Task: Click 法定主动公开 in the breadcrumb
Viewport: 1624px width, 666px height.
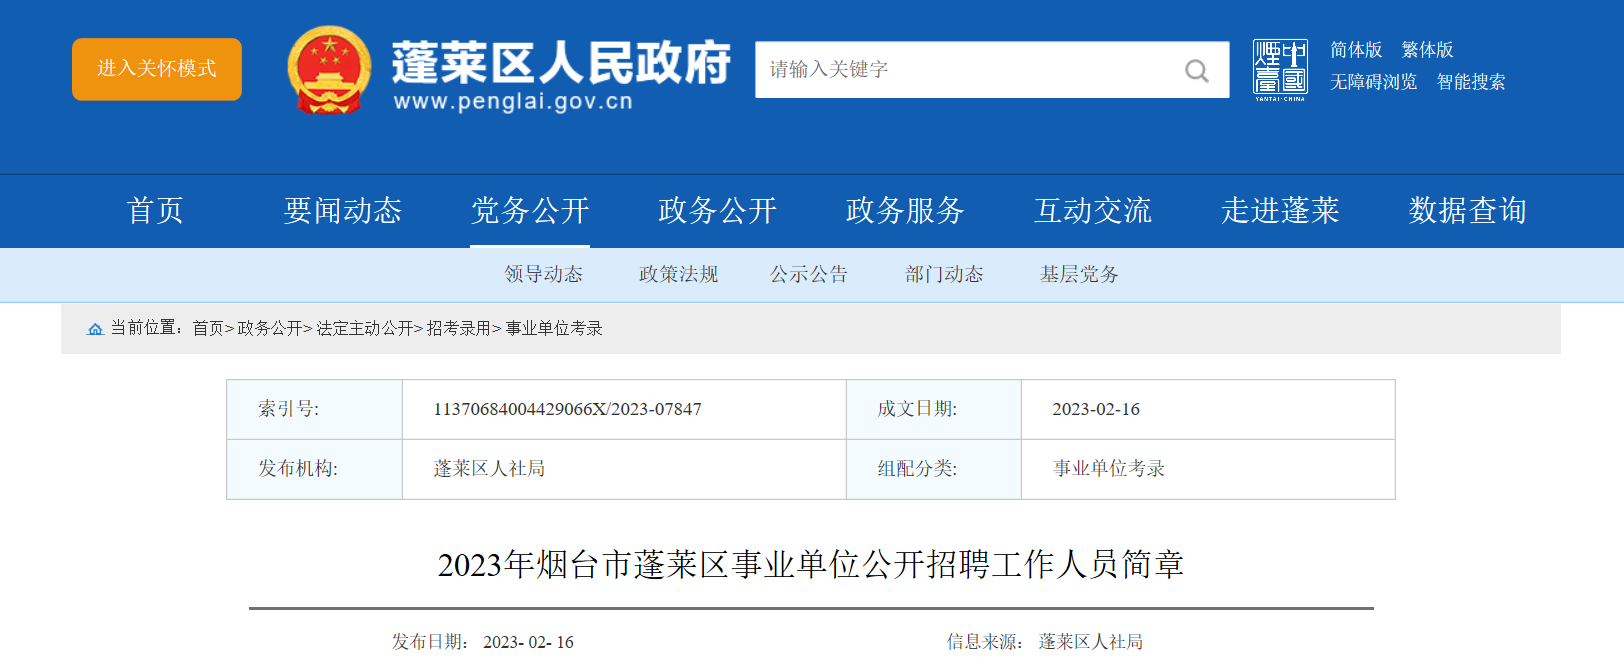Action: [365, 329]
